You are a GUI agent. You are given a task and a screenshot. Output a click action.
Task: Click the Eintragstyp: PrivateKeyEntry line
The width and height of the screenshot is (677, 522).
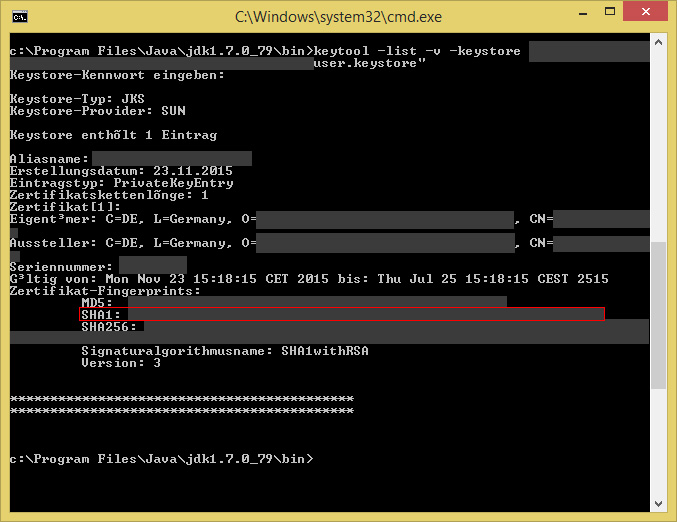point(121,183)
